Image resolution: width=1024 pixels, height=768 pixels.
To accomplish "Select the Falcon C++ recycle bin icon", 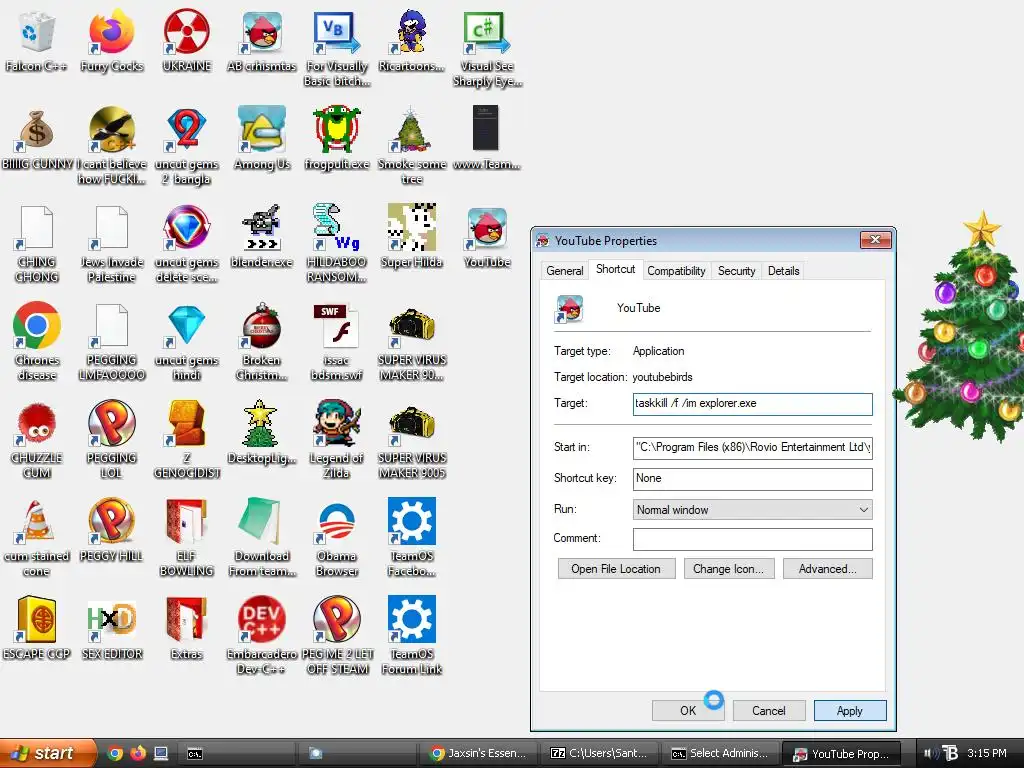I will [36, 31].
